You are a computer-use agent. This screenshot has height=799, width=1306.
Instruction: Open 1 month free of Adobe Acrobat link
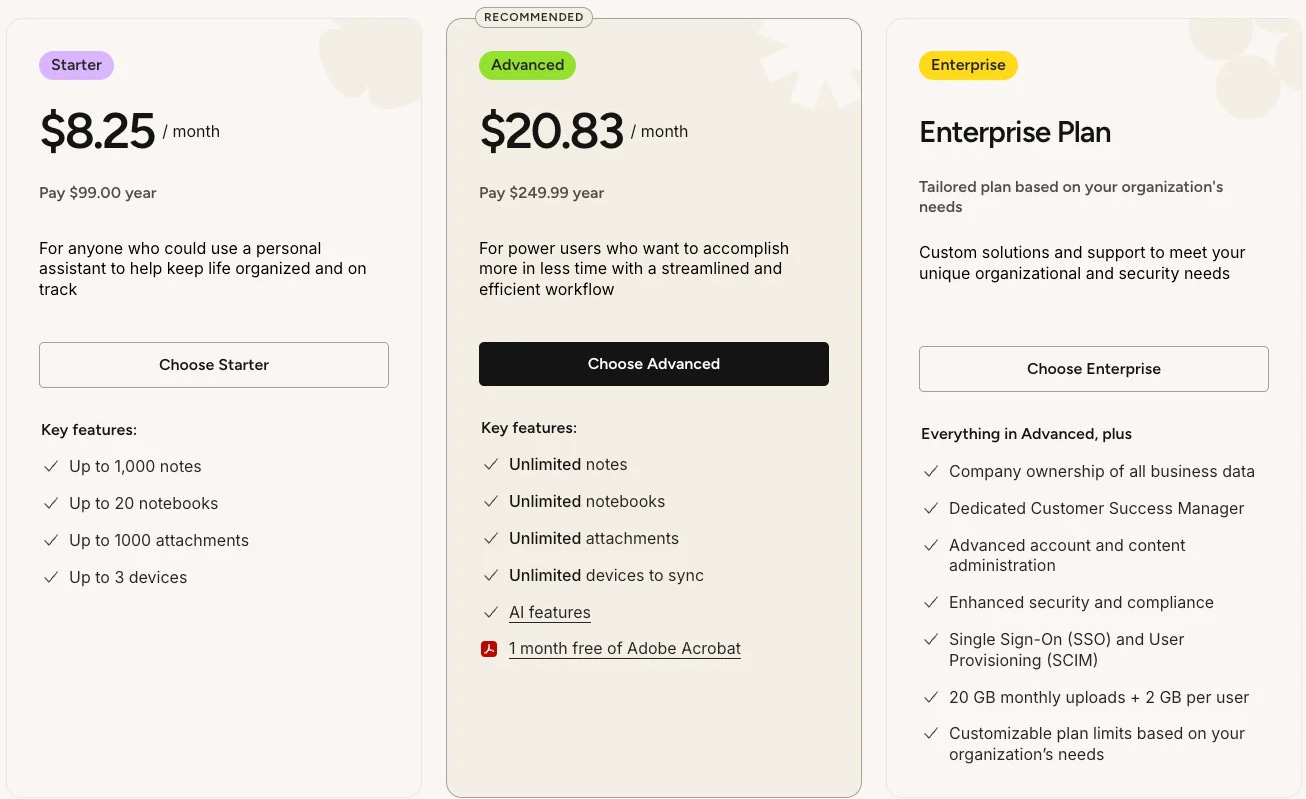625,648
